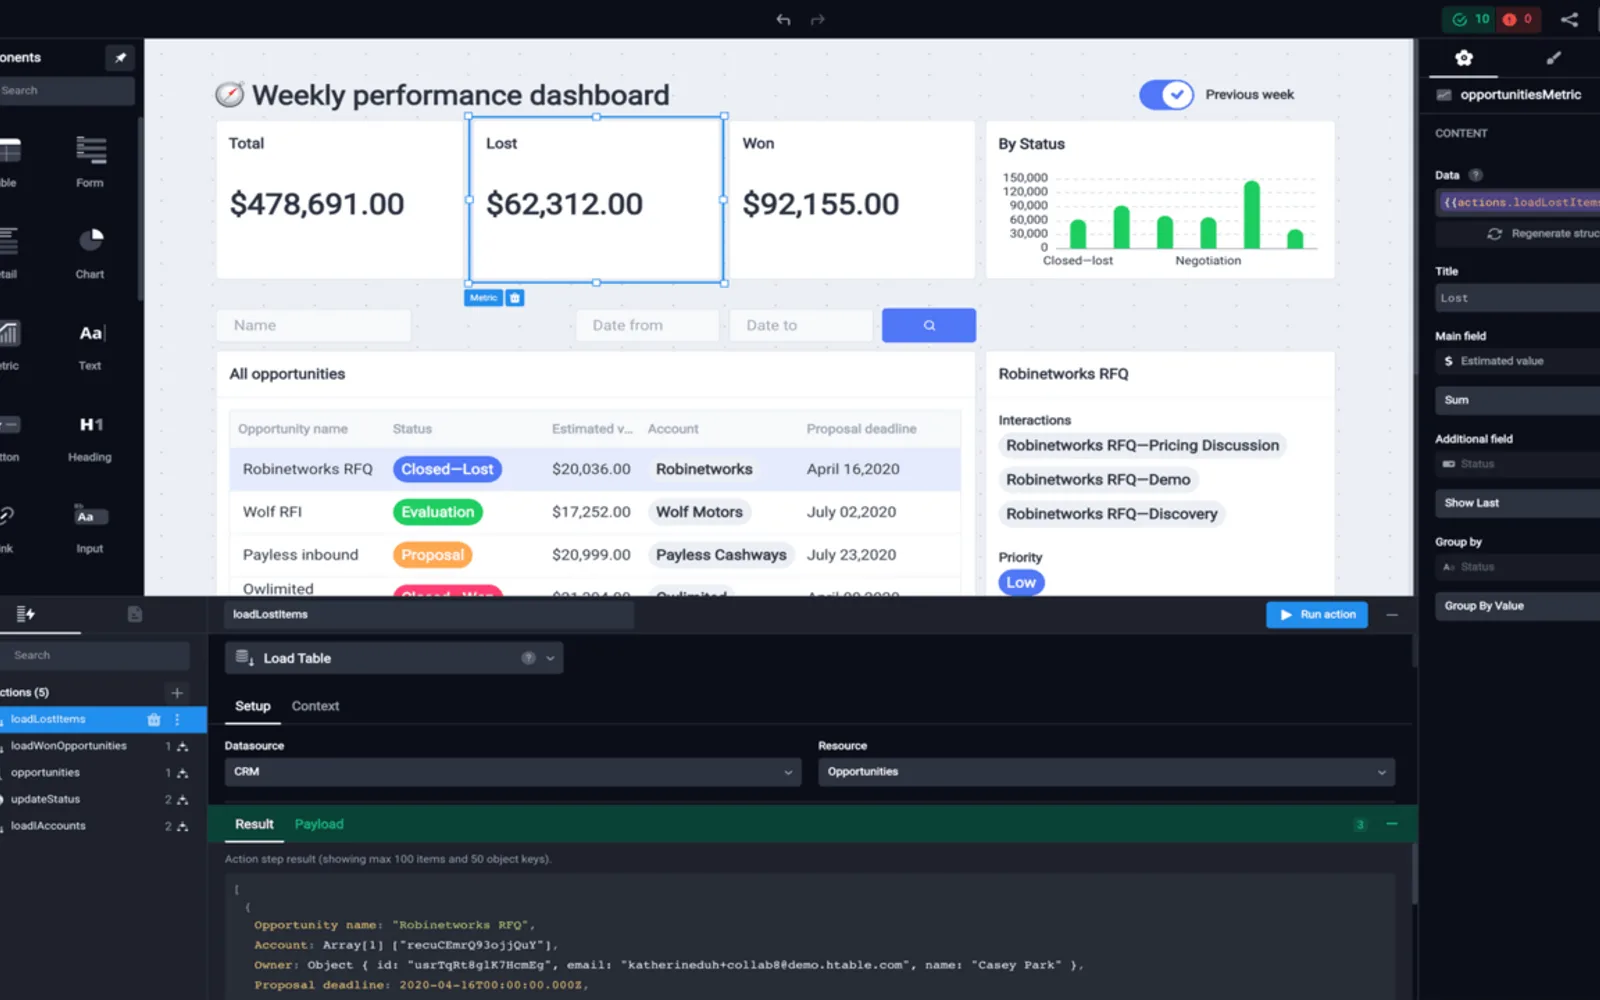Select the Input component icon
Screen dimensions: 1600x1000
tap(90, 516)
